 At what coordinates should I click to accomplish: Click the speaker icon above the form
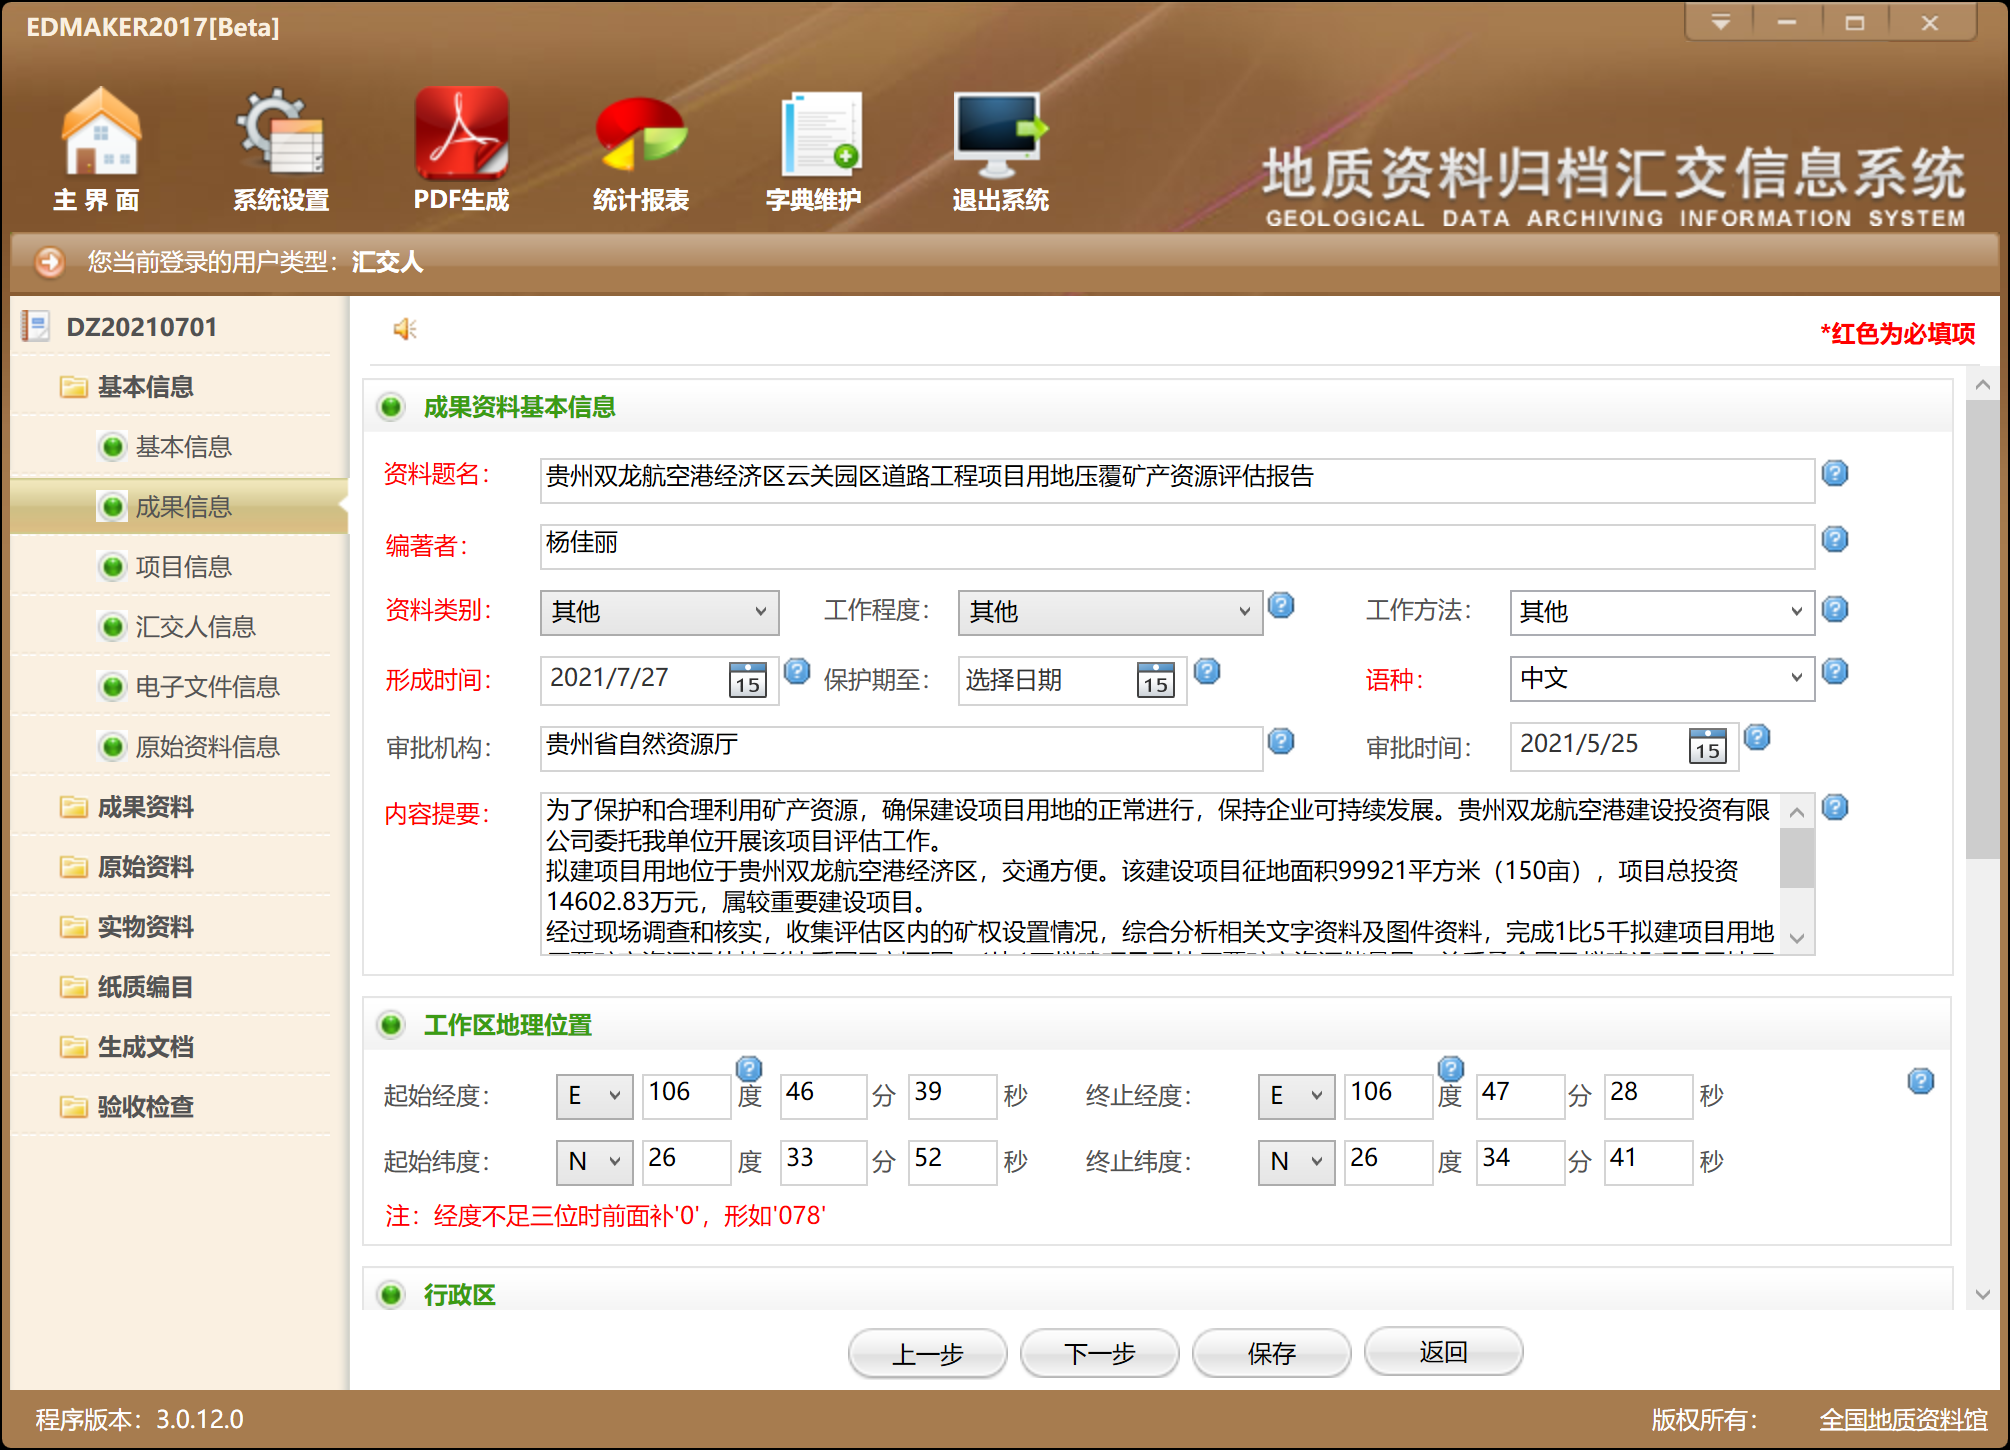pos(405,329)
